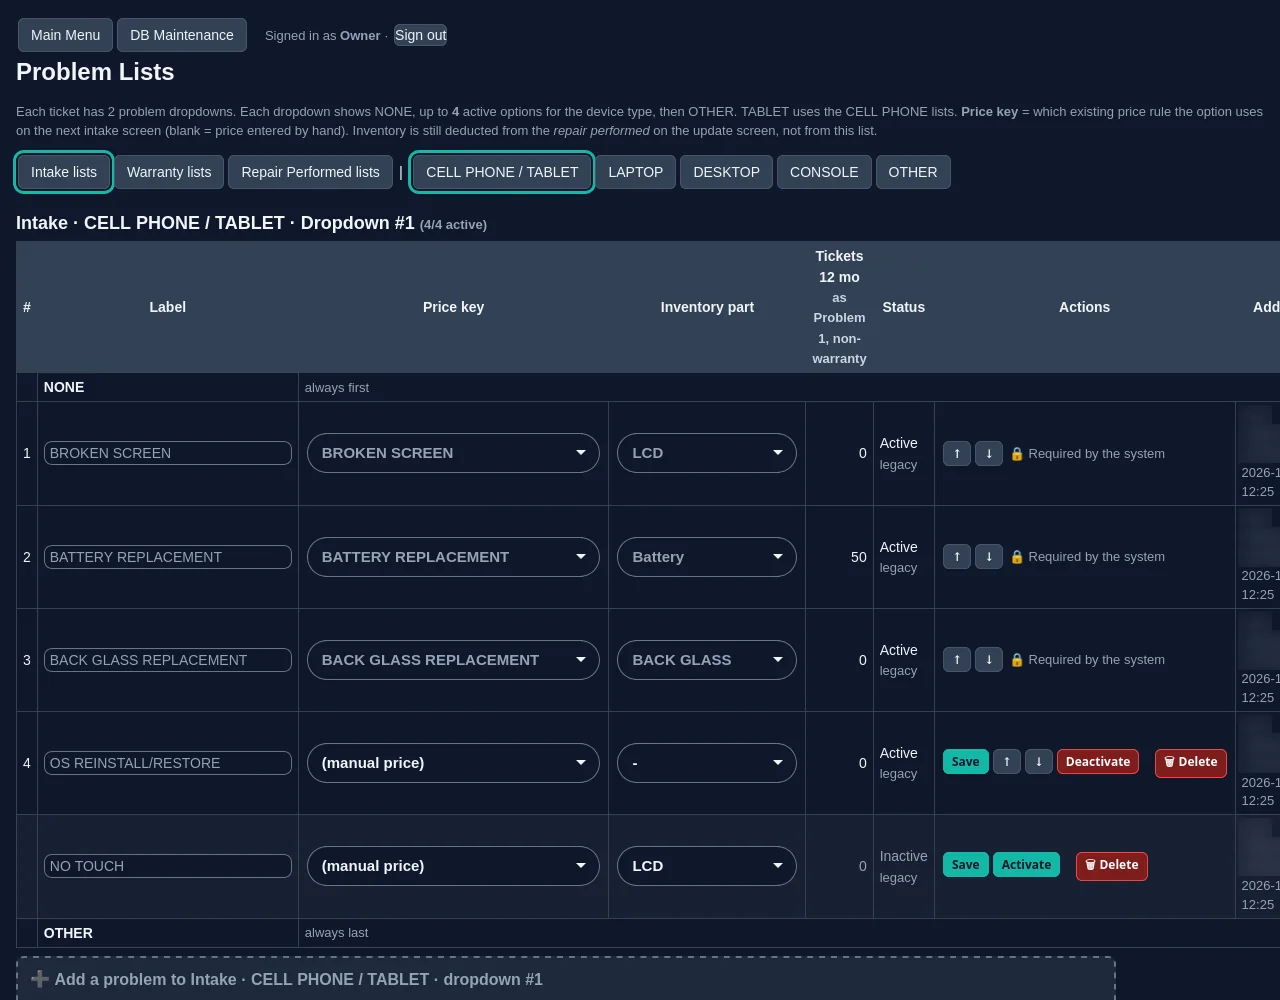The width and height of the screenshot is (1280, 1000).
Task: Delete the NO TOUCH problem
Action: point(1112,866)
